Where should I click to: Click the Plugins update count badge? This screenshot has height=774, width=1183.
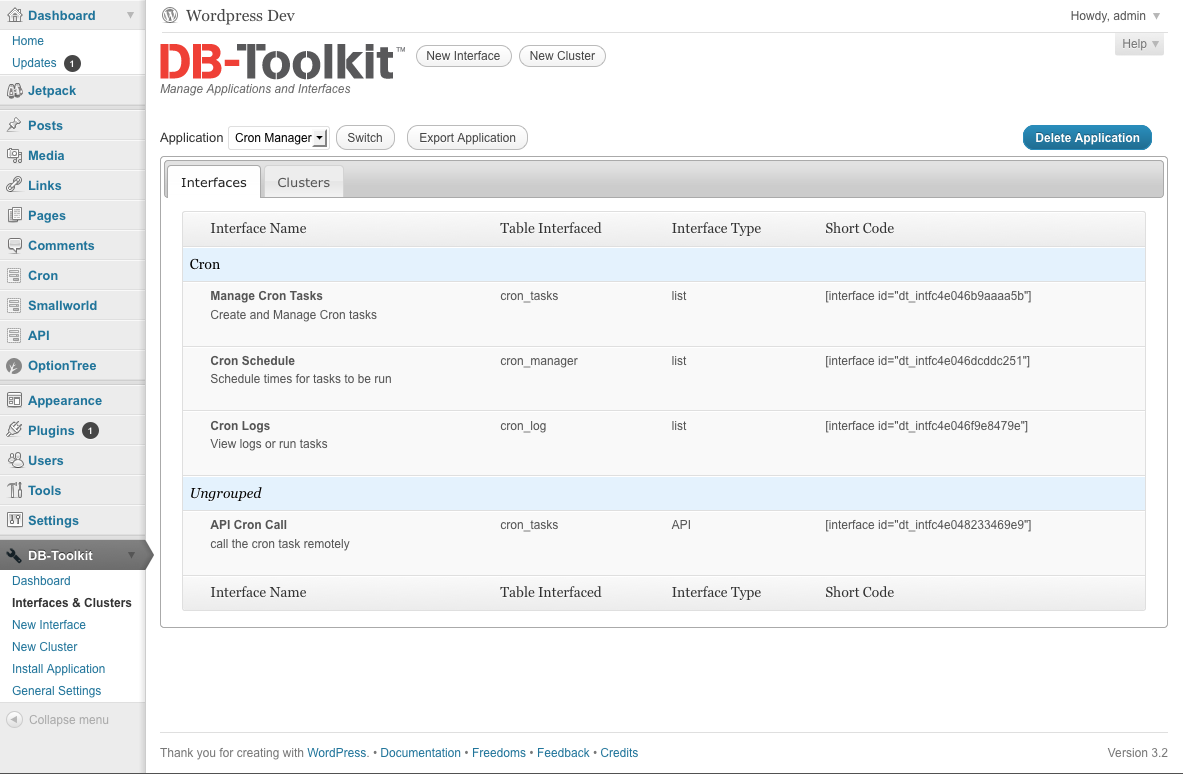pos(91,431)
